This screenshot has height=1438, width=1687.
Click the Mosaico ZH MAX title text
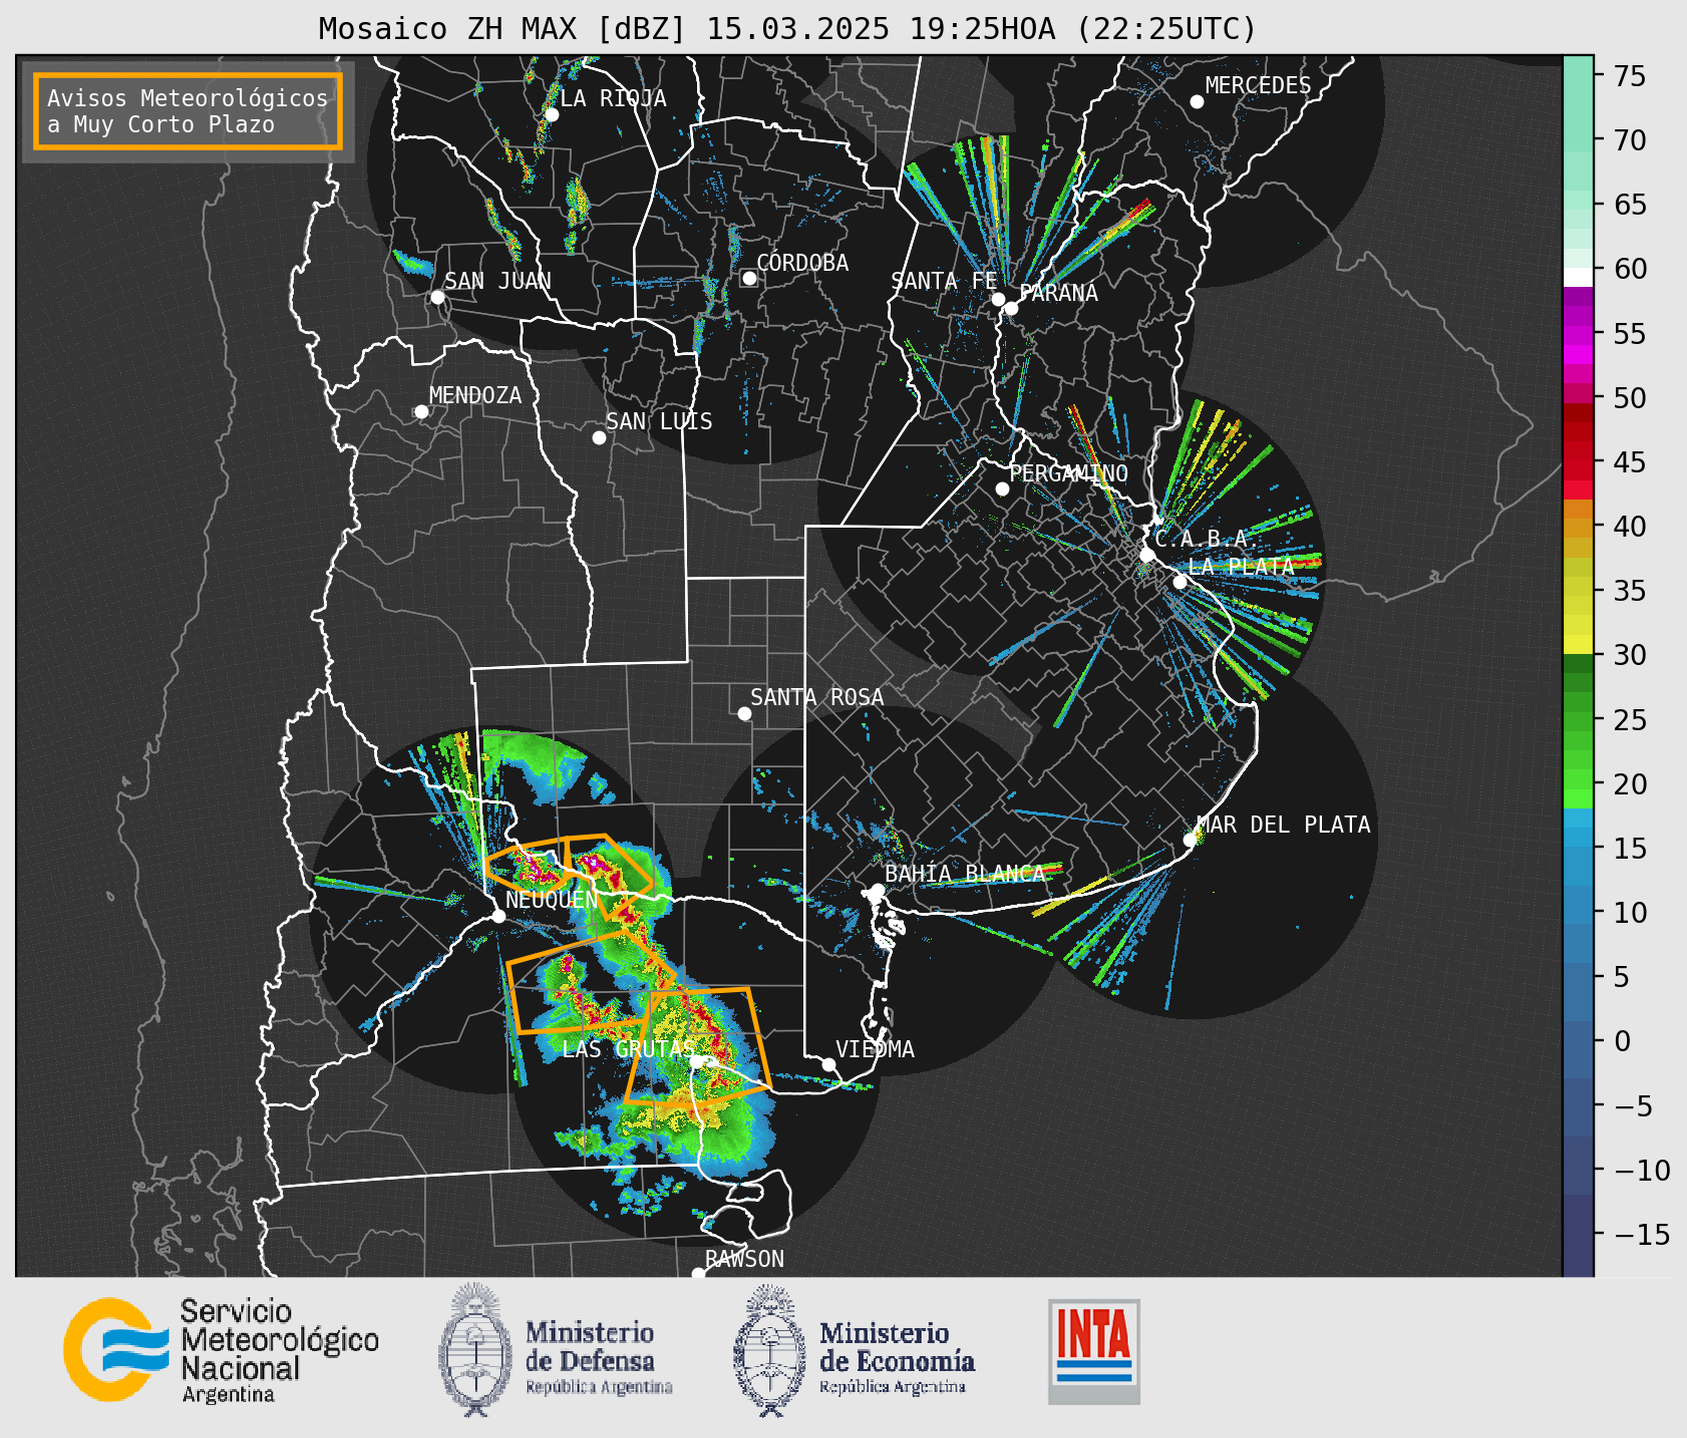click(x=787, y=29)
